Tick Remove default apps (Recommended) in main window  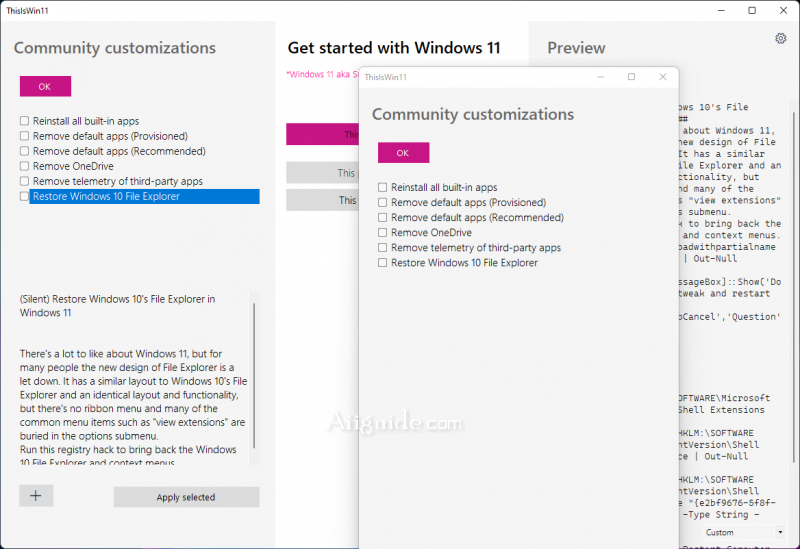coord(24,151)
